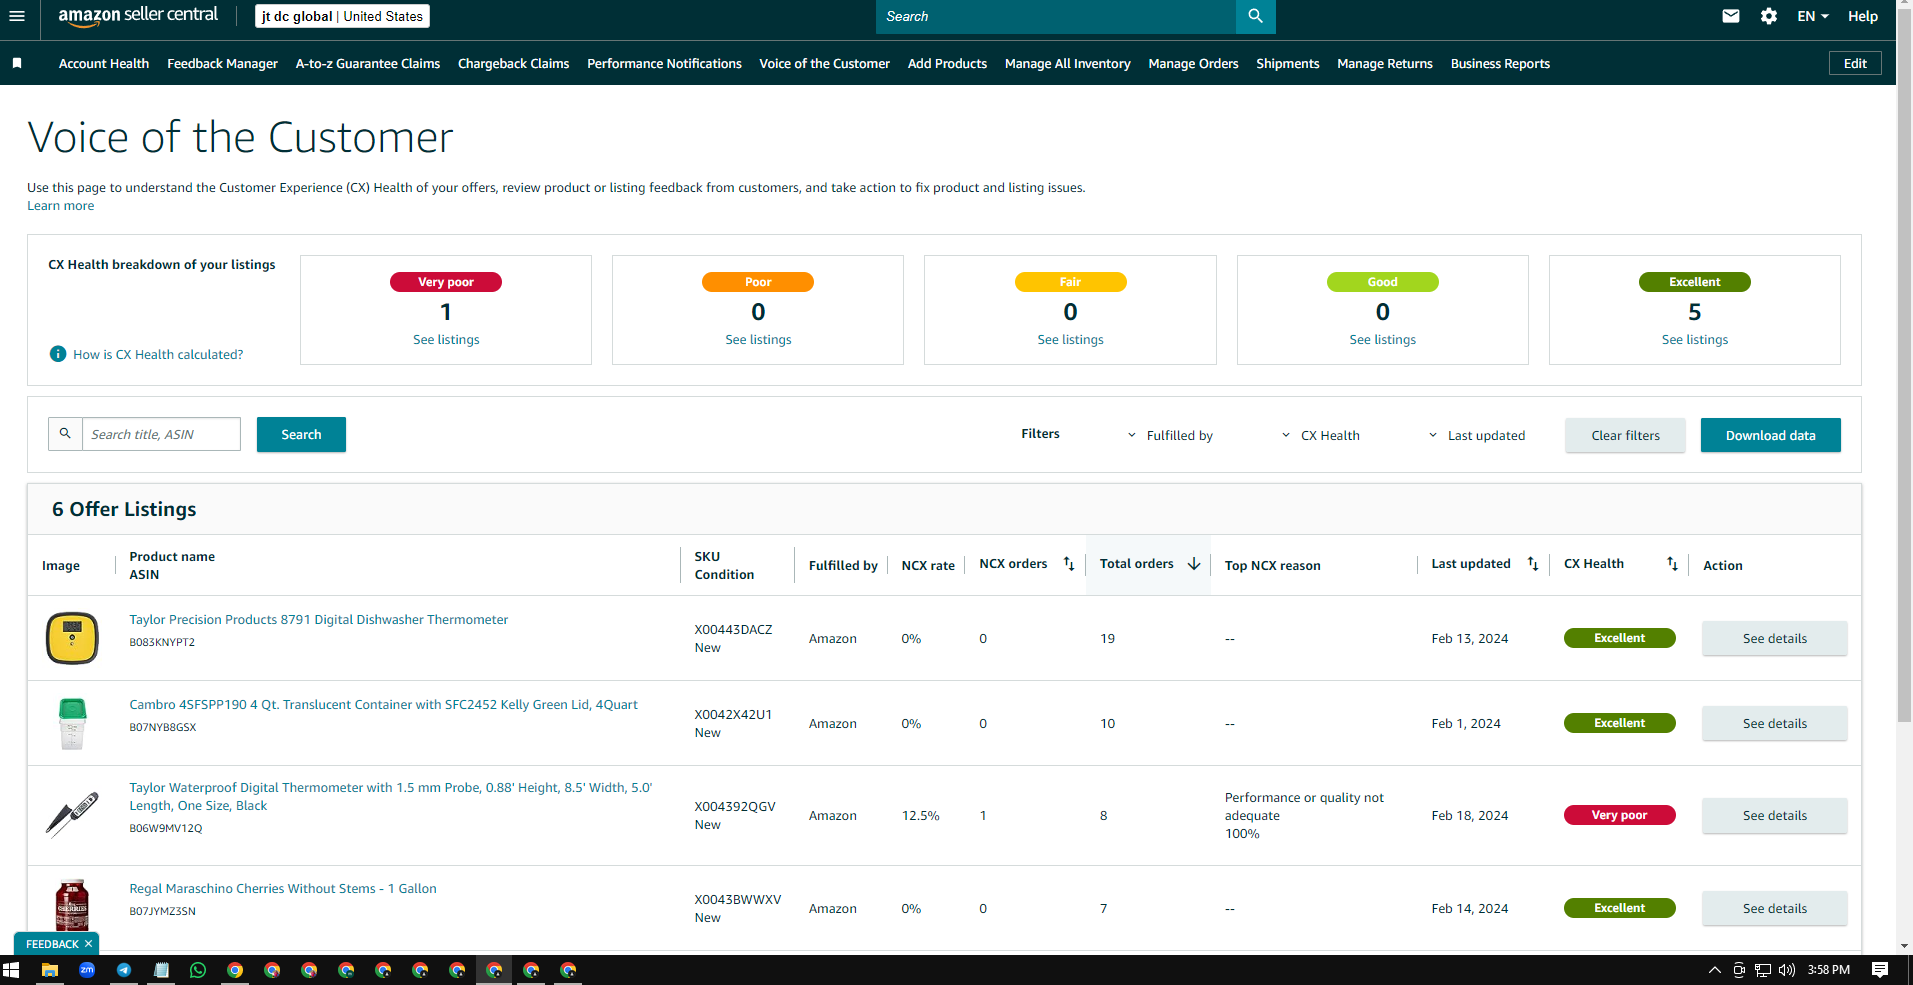Open Manage All Inventory menu item
This screenshot has width=1913, height=985.
pos(1067,63)
